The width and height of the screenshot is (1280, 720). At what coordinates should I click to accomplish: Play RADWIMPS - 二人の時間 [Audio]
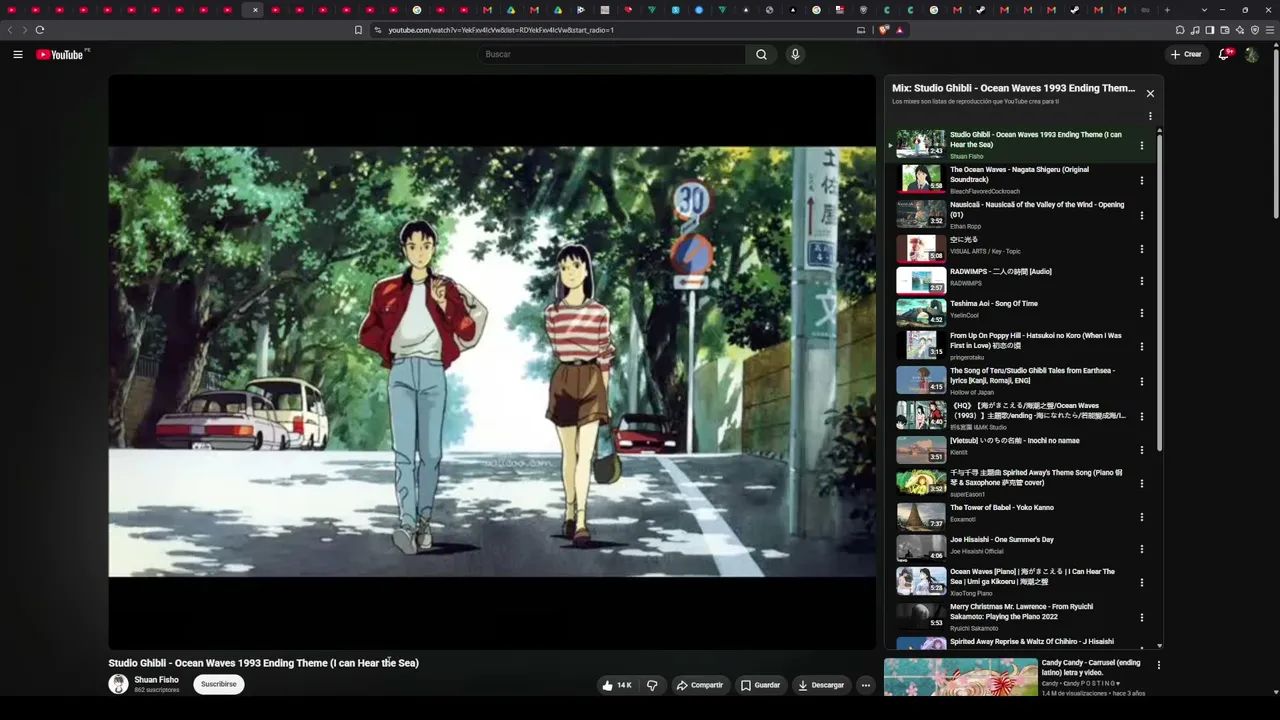(x=921, y=280)
